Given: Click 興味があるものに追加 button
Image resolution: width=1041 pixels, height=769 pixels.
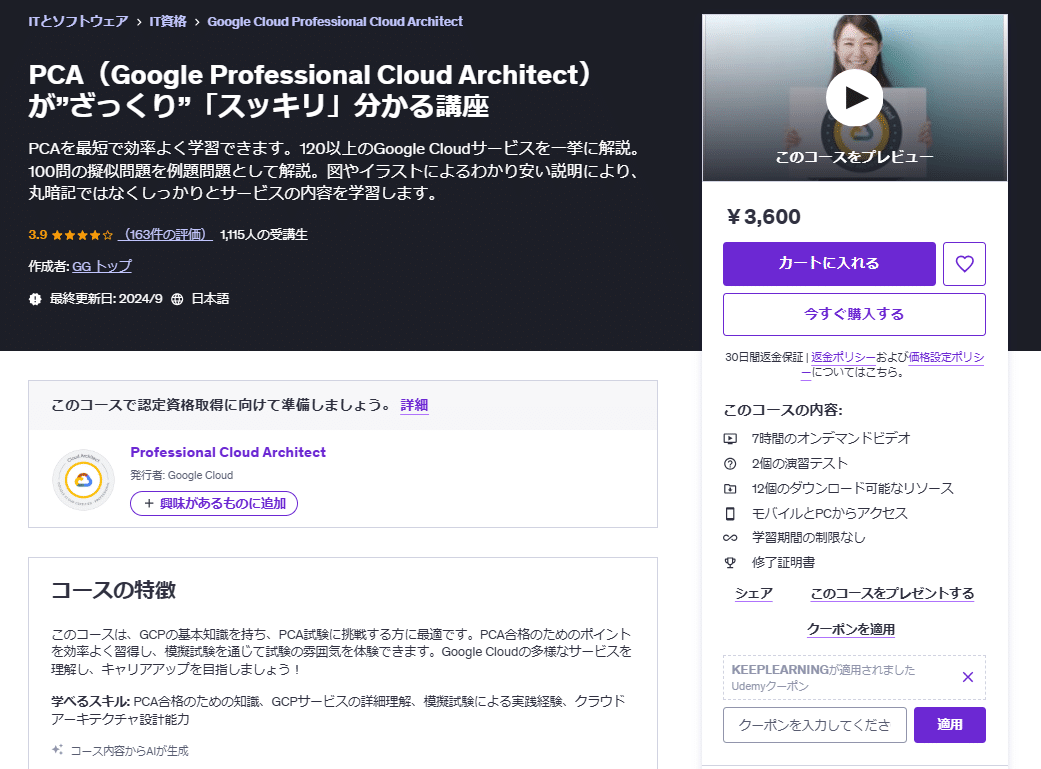Looking at the screenshot, I should (214, 503).
